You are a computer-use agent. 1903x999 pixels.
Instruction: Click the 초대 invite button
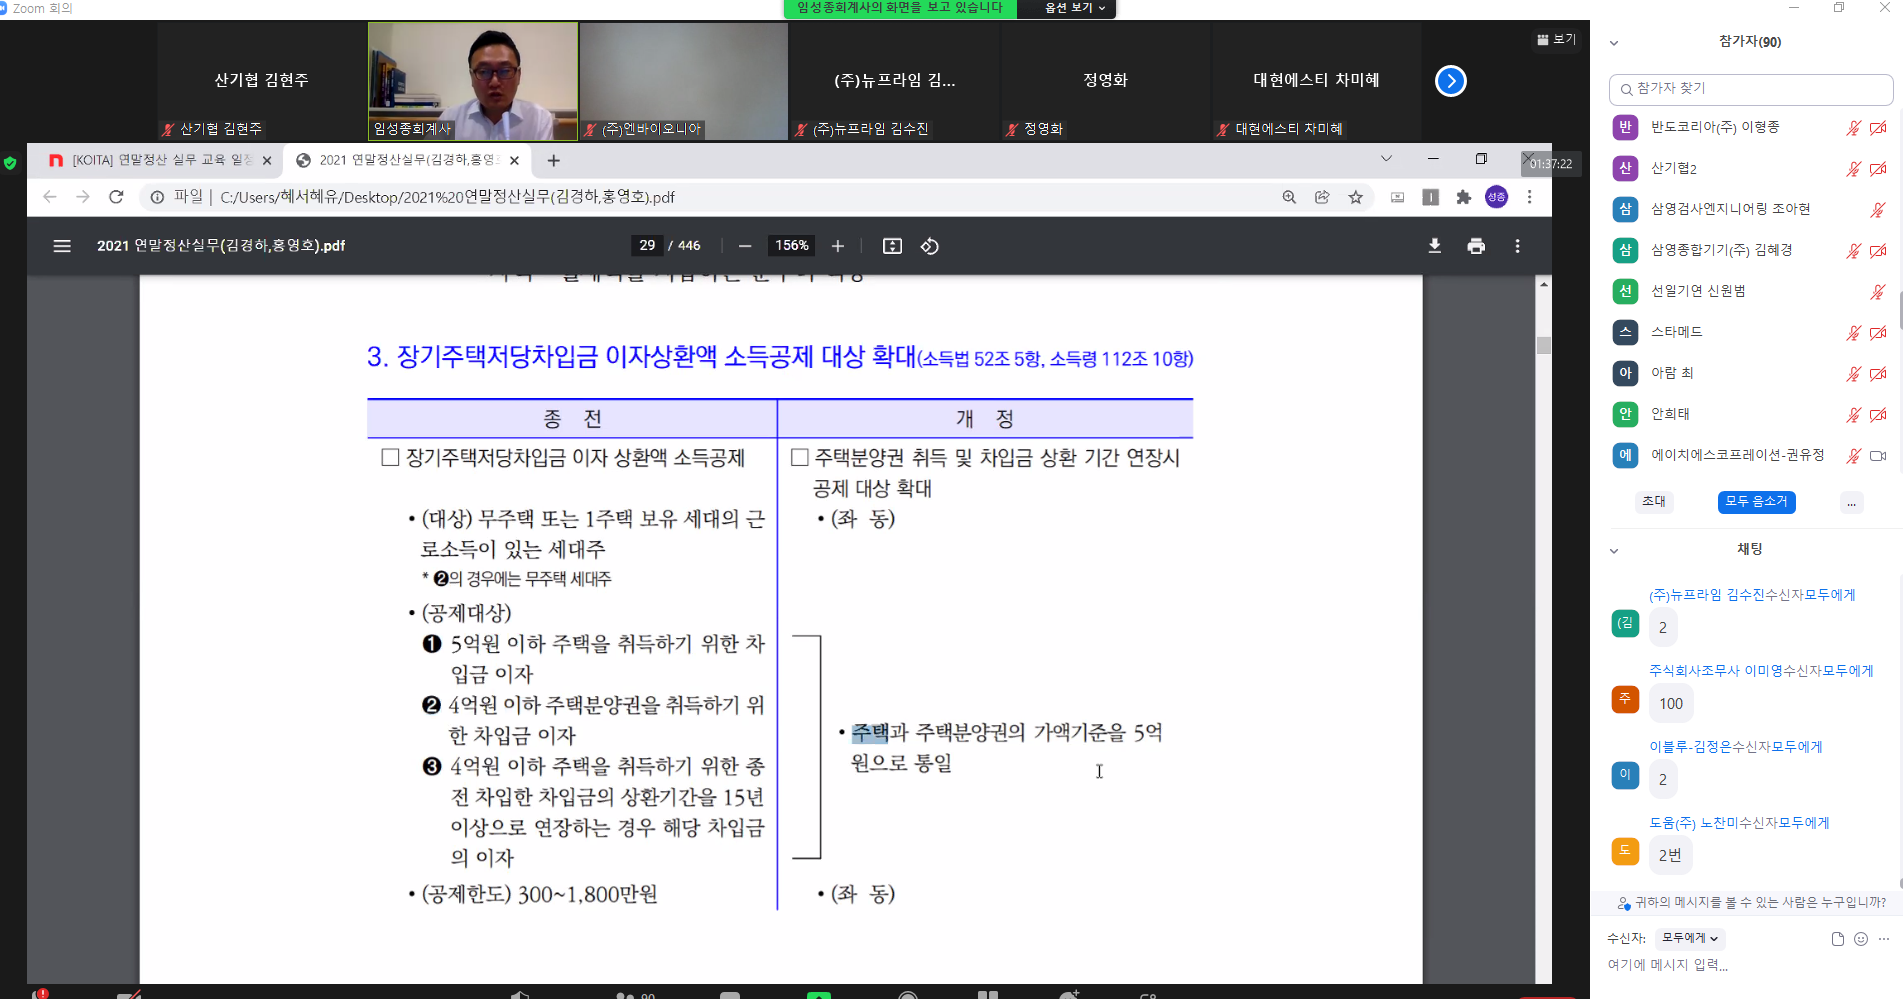1654,502
